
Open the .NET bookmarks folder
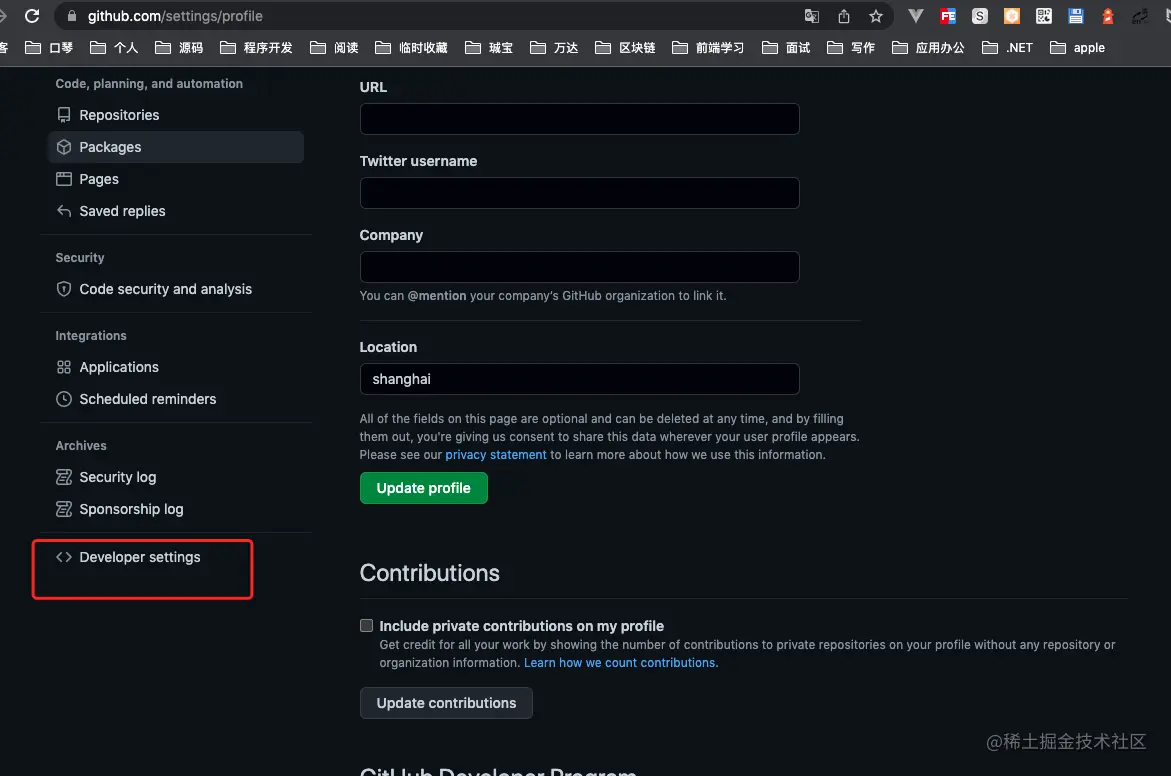coord(1007,48)
